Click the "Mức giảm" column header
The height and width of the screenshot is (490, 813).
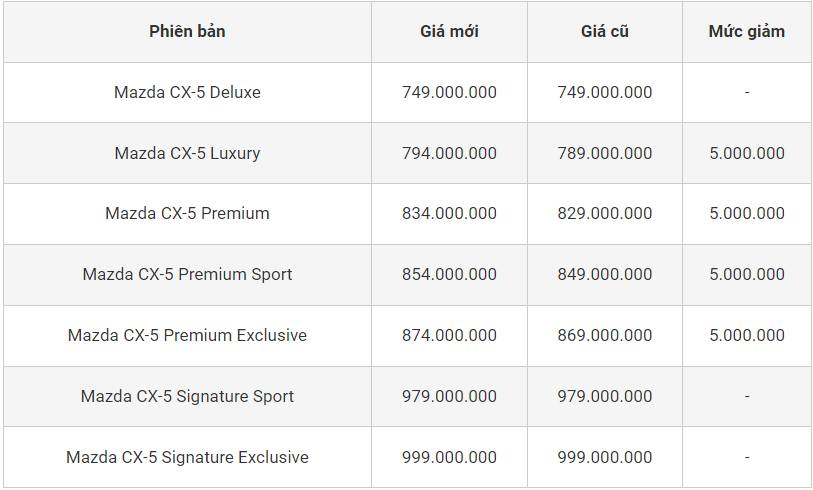tap(746, 31)
